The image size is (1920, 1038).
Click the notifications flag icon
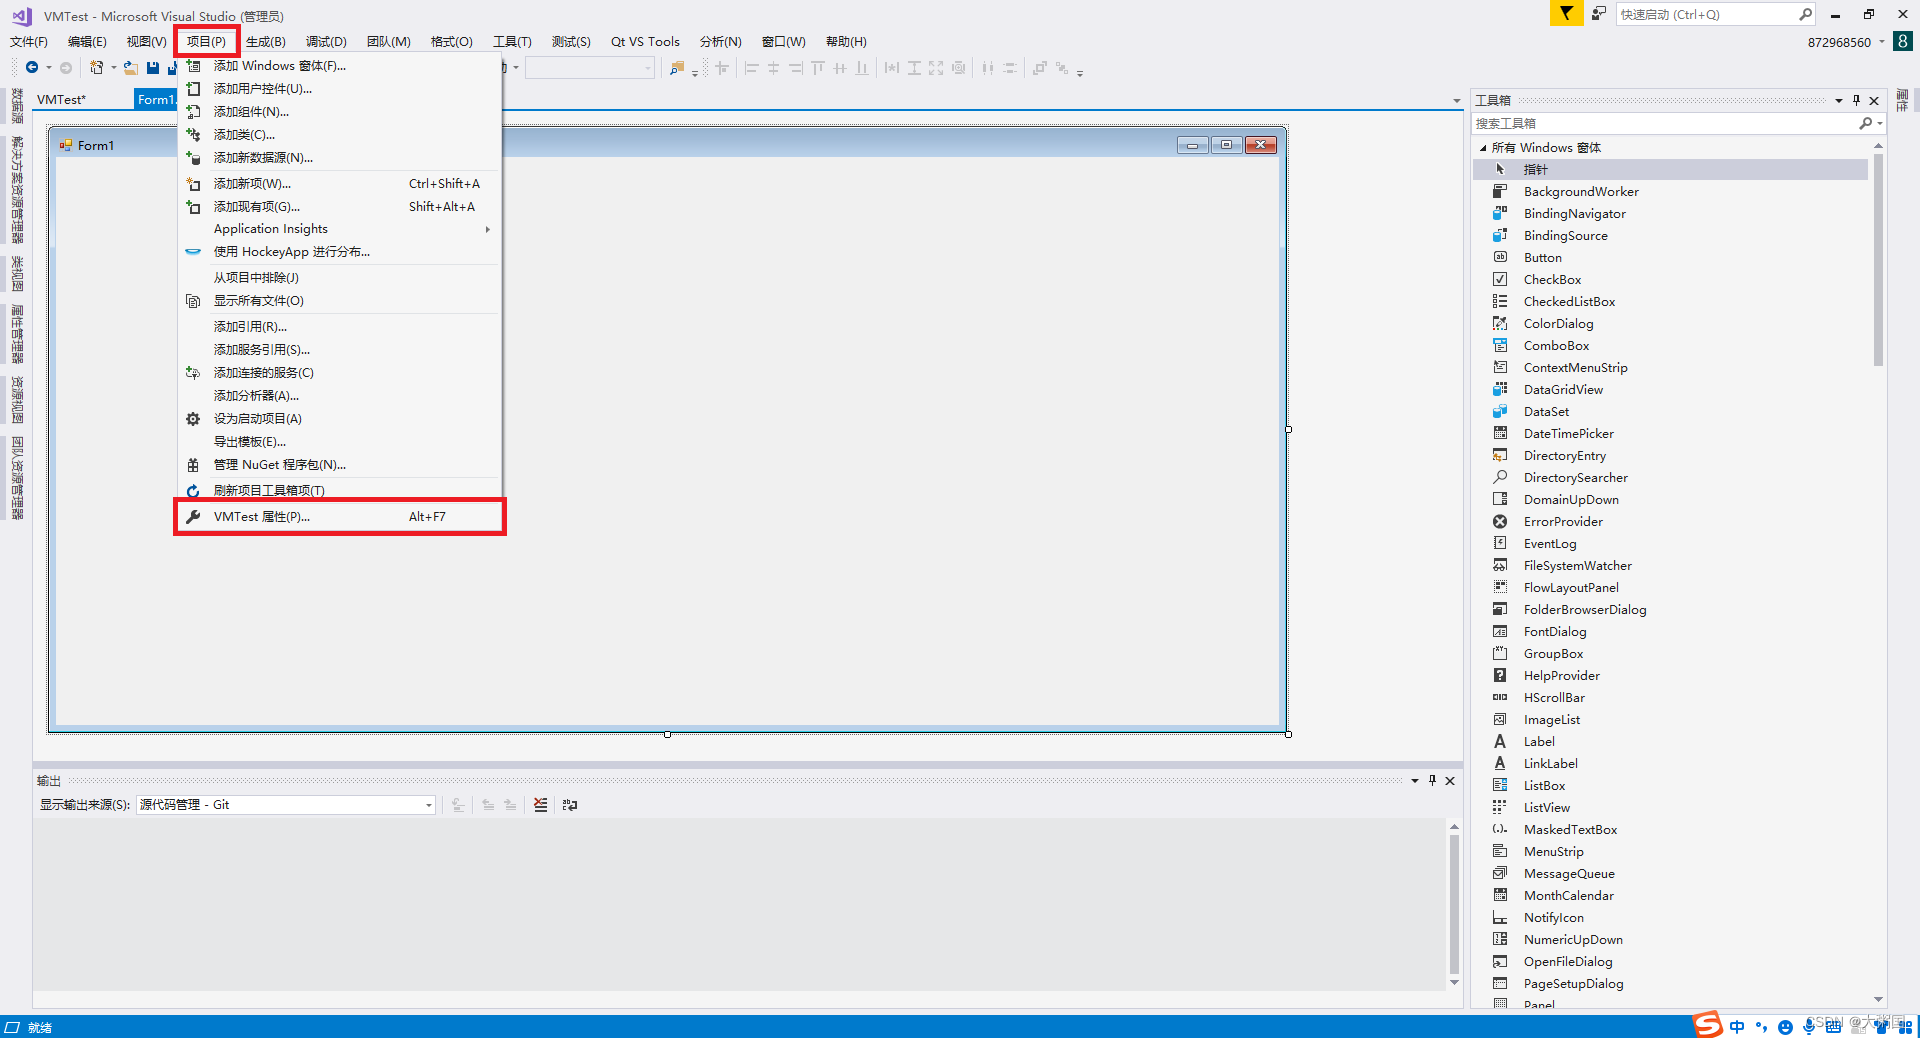pos(1566,13)
